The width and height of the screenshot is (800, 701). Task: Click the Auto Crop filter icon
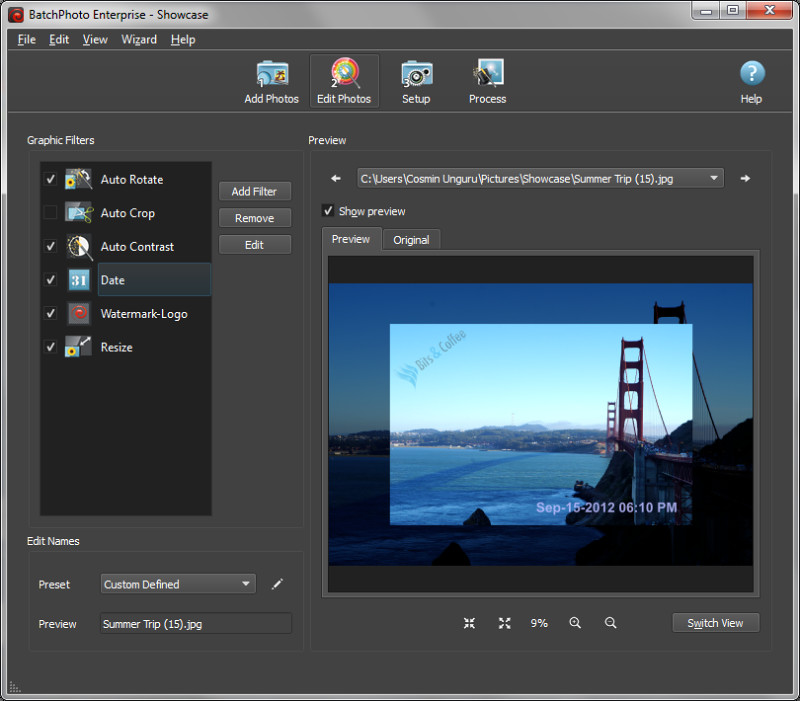(x=79, y=213)
